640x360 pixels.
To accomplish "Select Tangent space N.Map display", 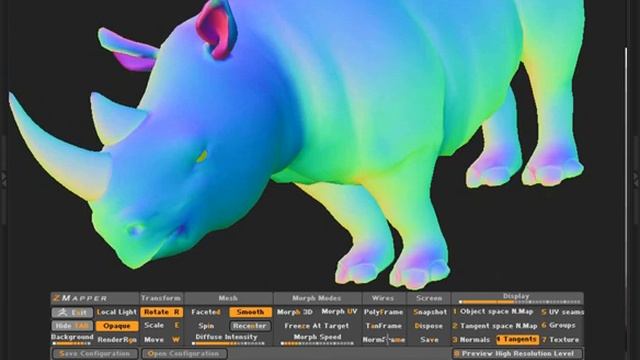I will coord(495,326).
